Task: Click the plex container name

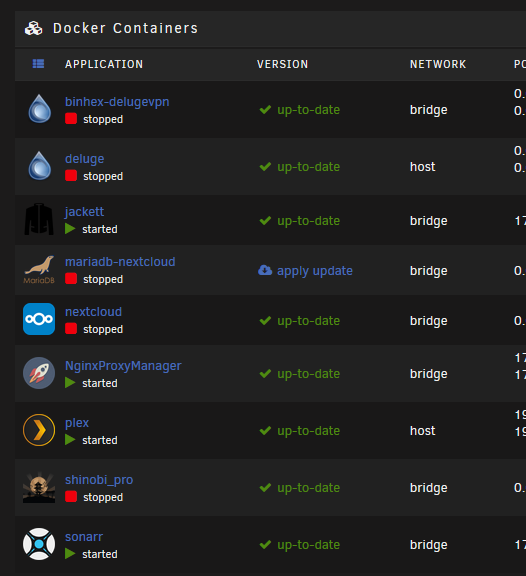Action: coord(77,422)
